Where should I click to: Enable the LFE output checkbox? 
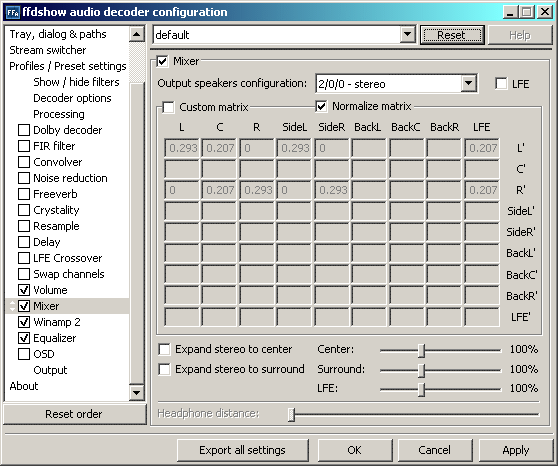tap(501, 84)
